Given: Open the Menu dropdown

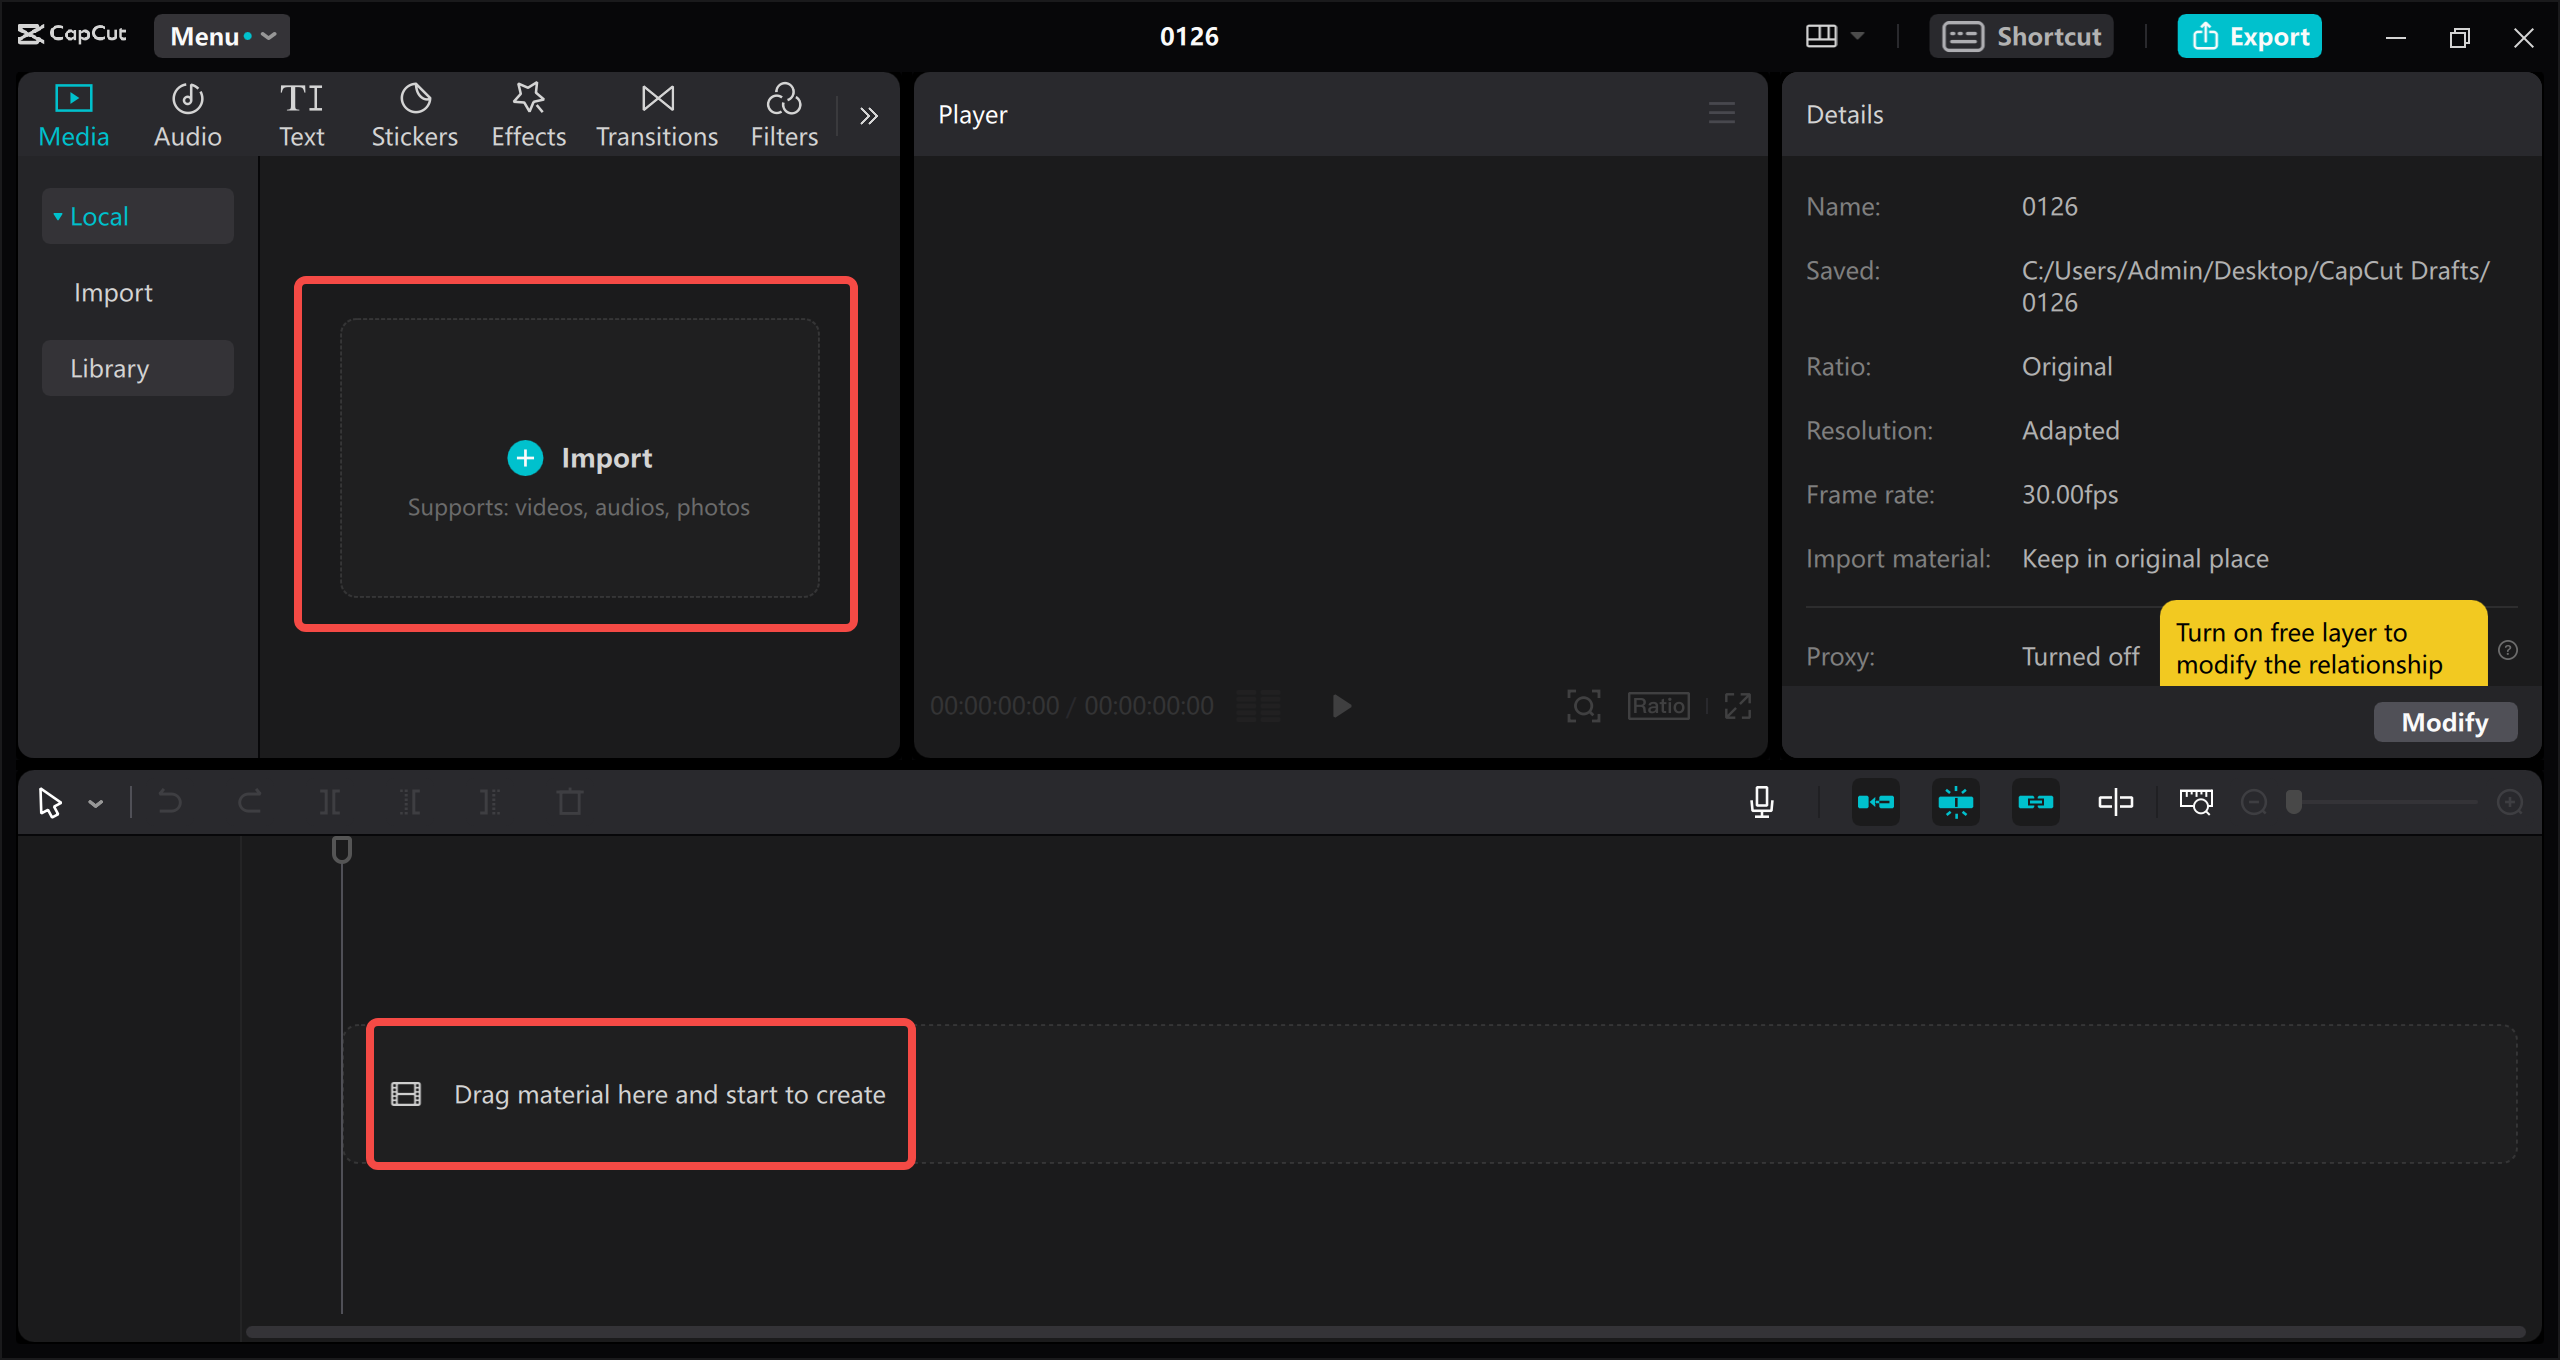Looking at the screenshot, I should 222,36.
